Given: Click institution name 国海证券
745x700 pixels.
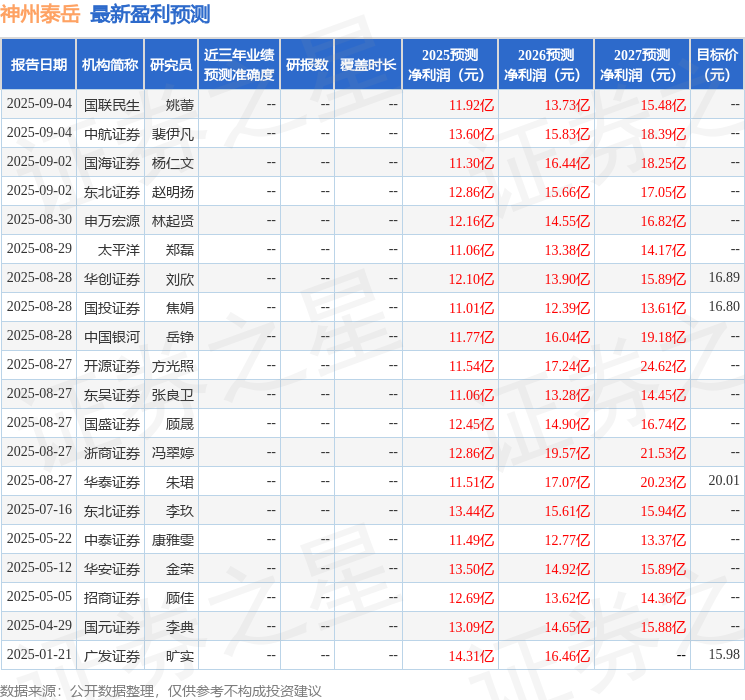Looking at the screenshot, I should click(112, 163).
